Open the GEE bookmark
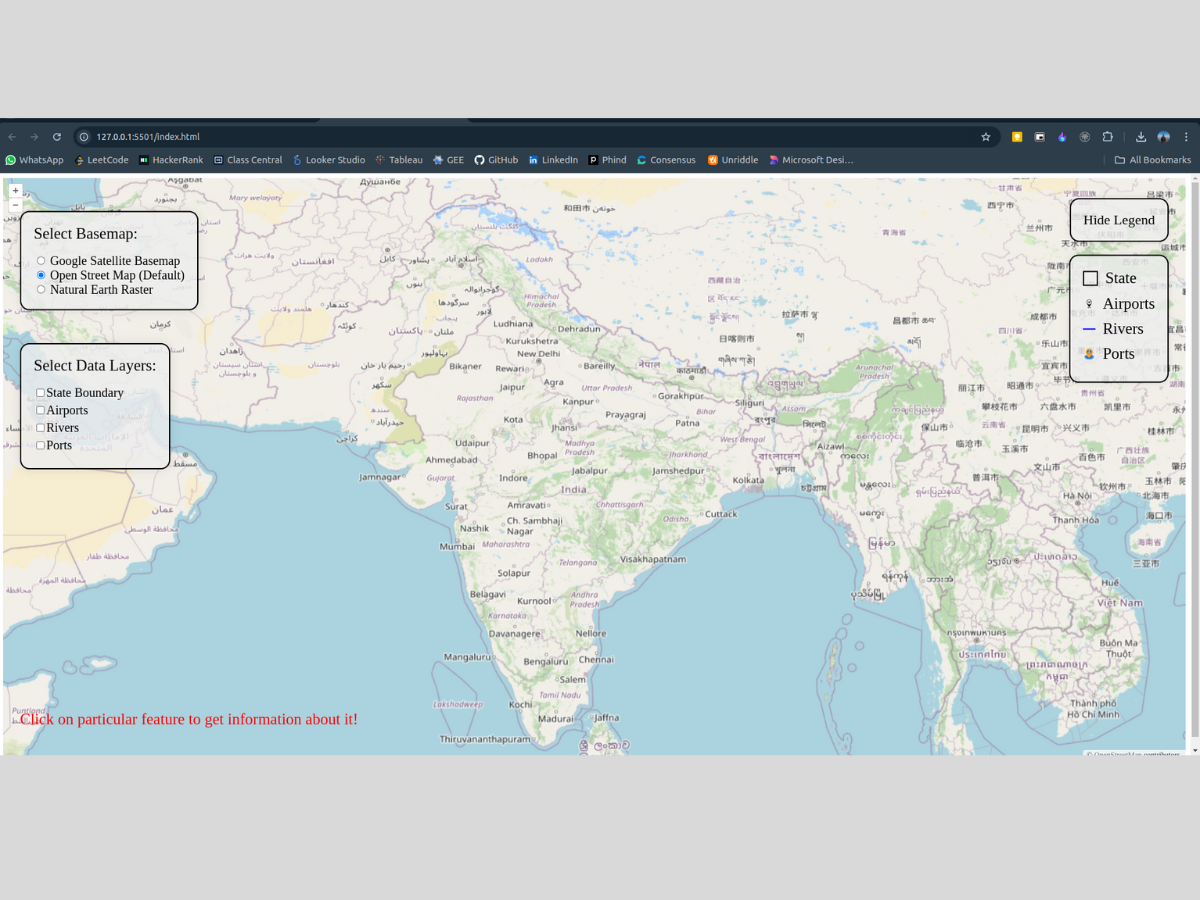1200x900 pixels. point(448,160)
